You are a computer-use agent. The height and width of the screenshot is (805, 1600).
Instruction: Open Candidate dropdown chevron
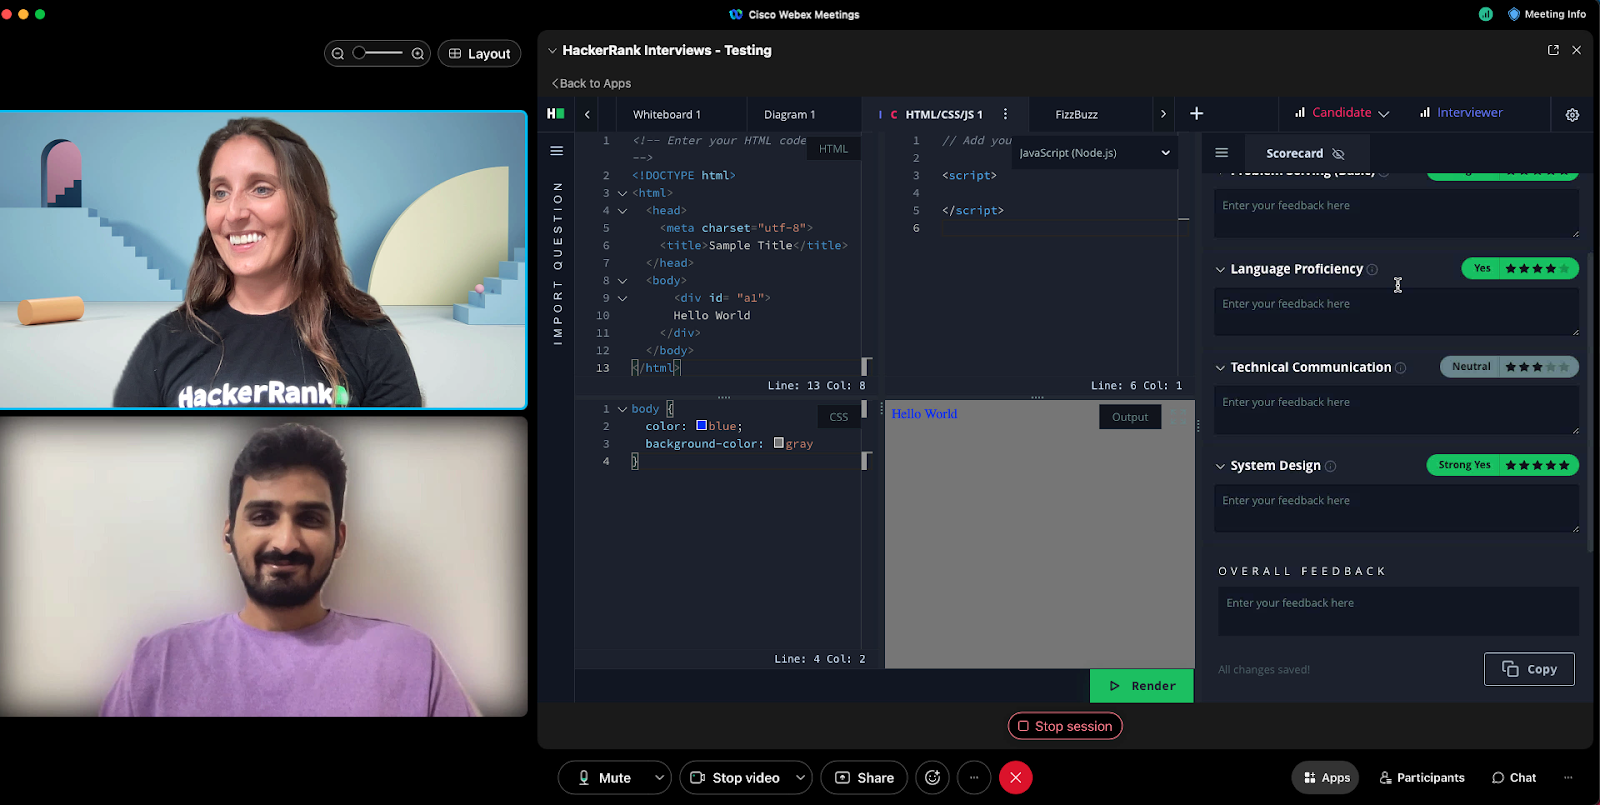(1384, 114)
